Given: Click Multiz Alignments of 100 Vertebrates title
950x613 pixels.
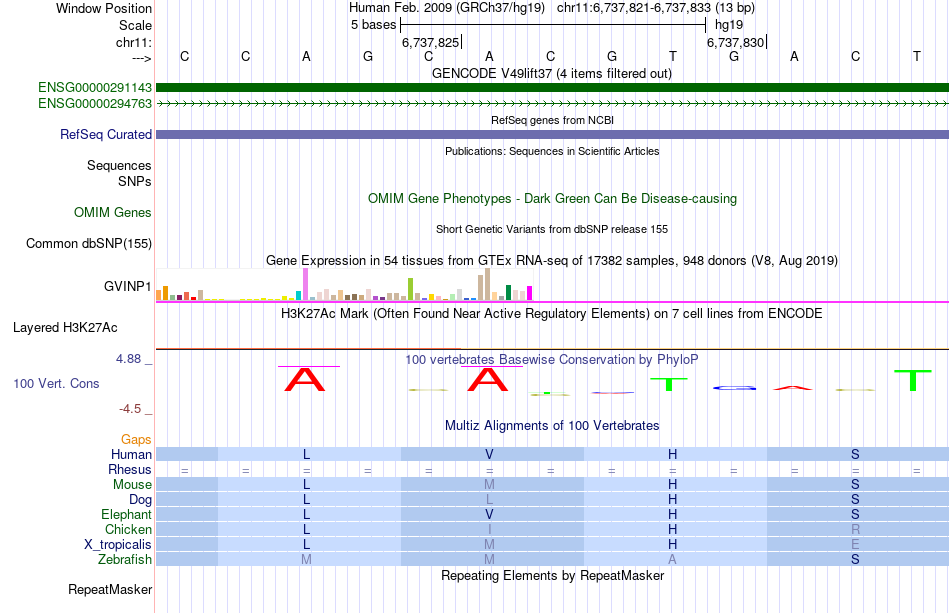Looking at the screenshot, I should 552,426.
